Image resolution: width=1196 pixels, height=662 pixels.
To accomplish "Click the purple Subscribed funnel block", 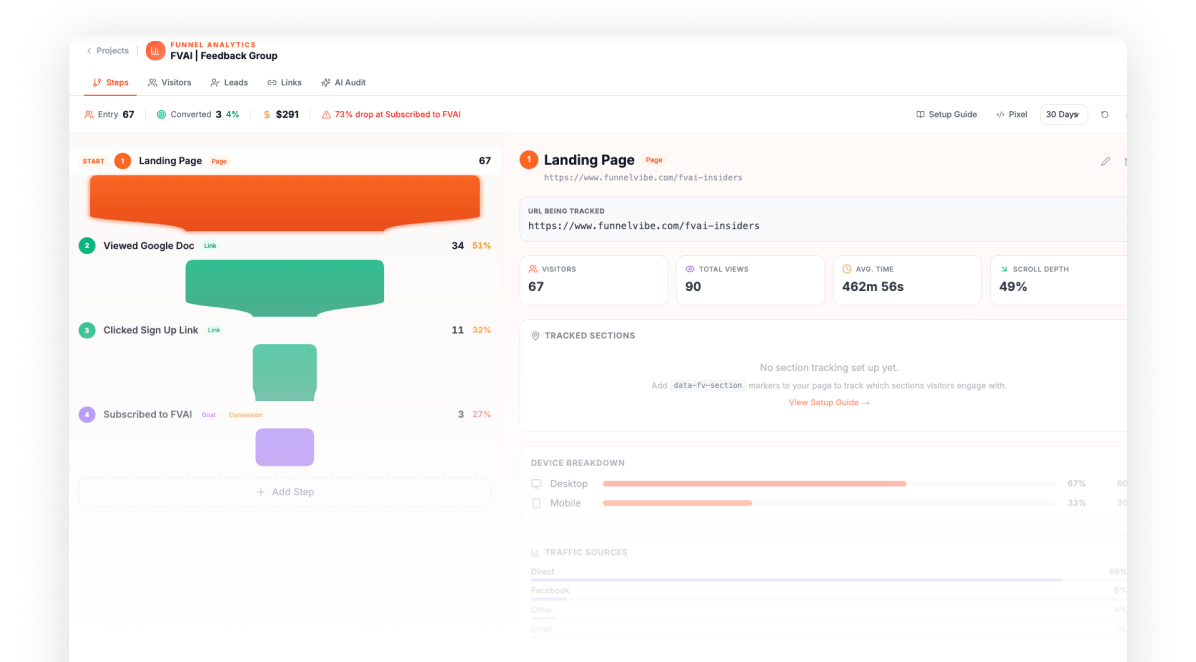I will [x=285, y=447].
